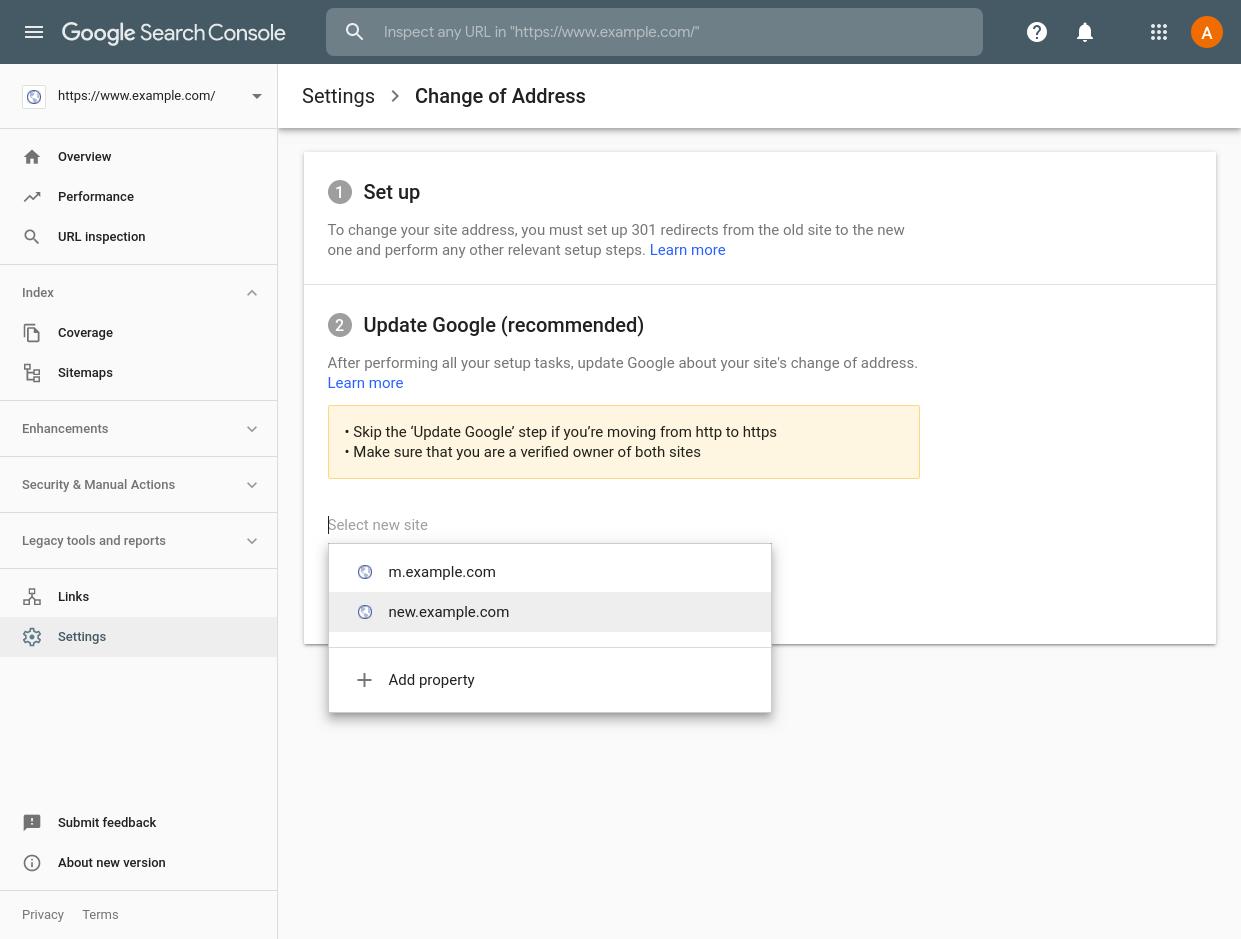Click the plus icon on Add property
Screen dimensions: 1241x939
coord(364,680)
